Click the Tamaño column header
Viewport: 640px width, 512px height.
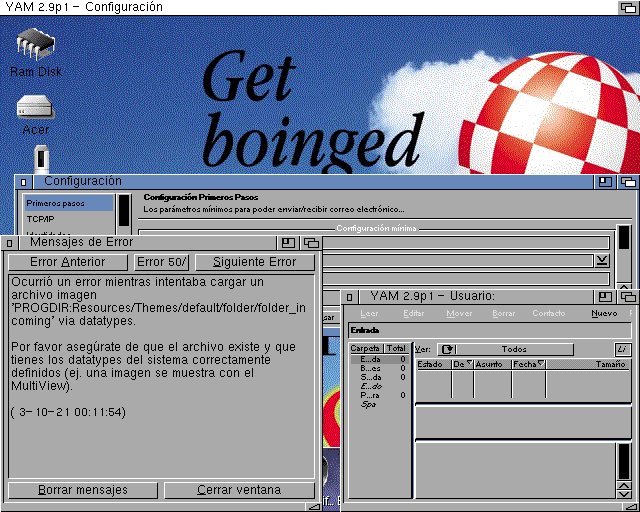[x=589, y=365]
